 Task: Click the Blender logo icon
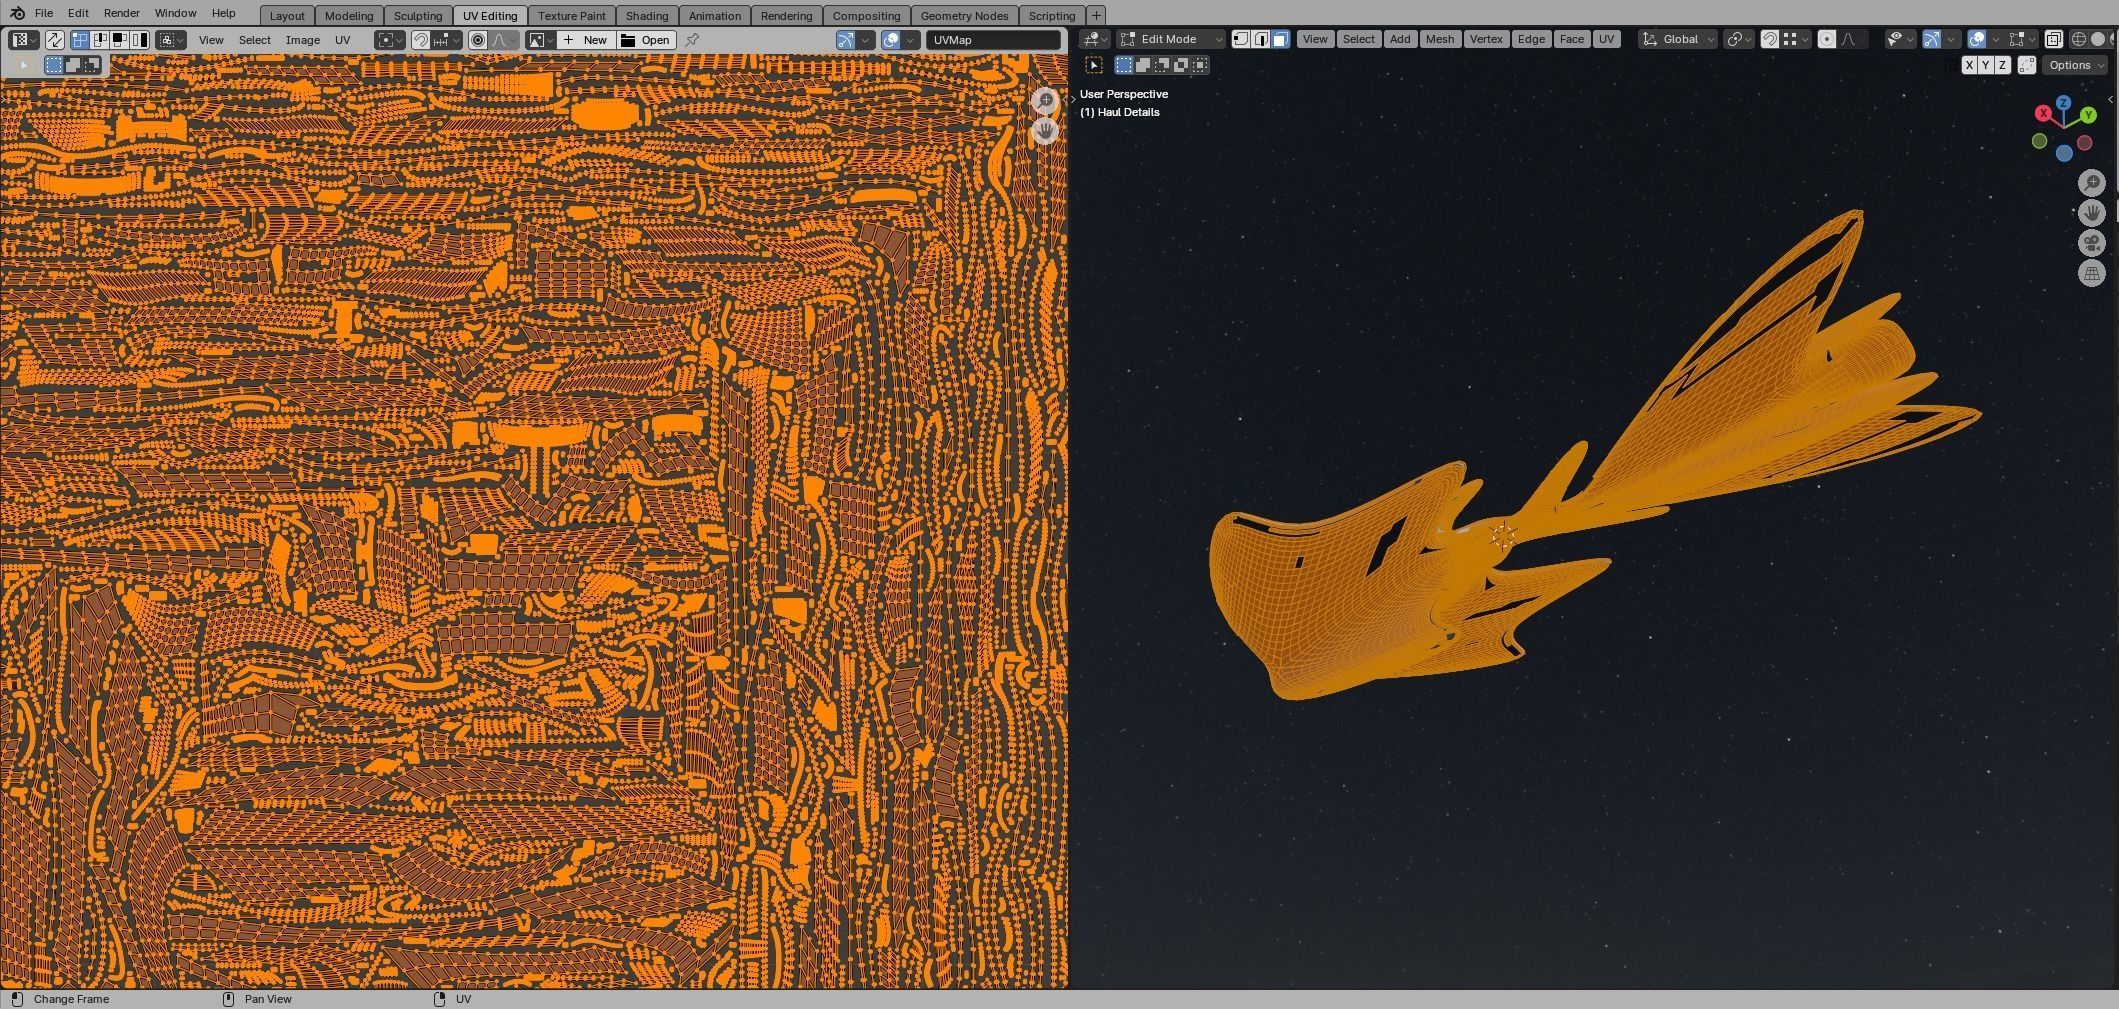(x=17, y=13)
